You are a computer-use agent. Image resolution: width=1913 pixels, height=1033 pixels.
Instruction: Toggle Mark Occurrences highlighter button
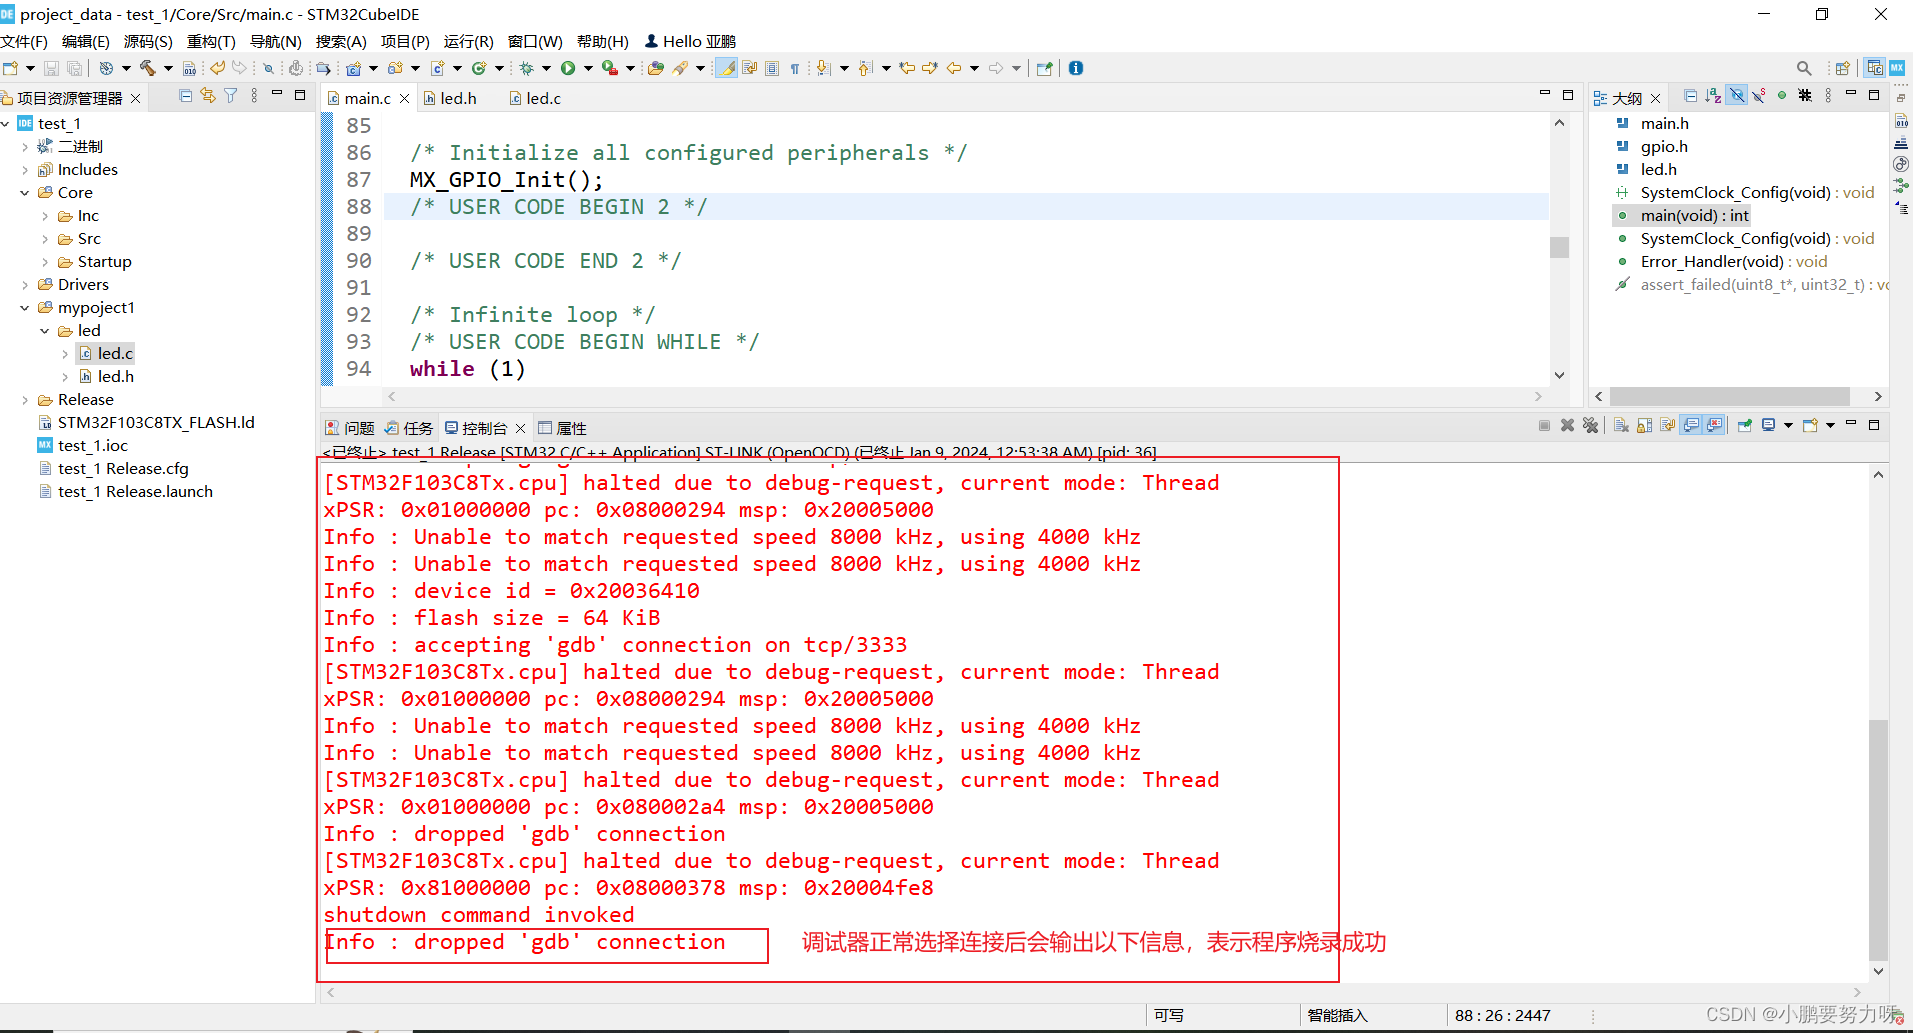[x=727, y=68]
